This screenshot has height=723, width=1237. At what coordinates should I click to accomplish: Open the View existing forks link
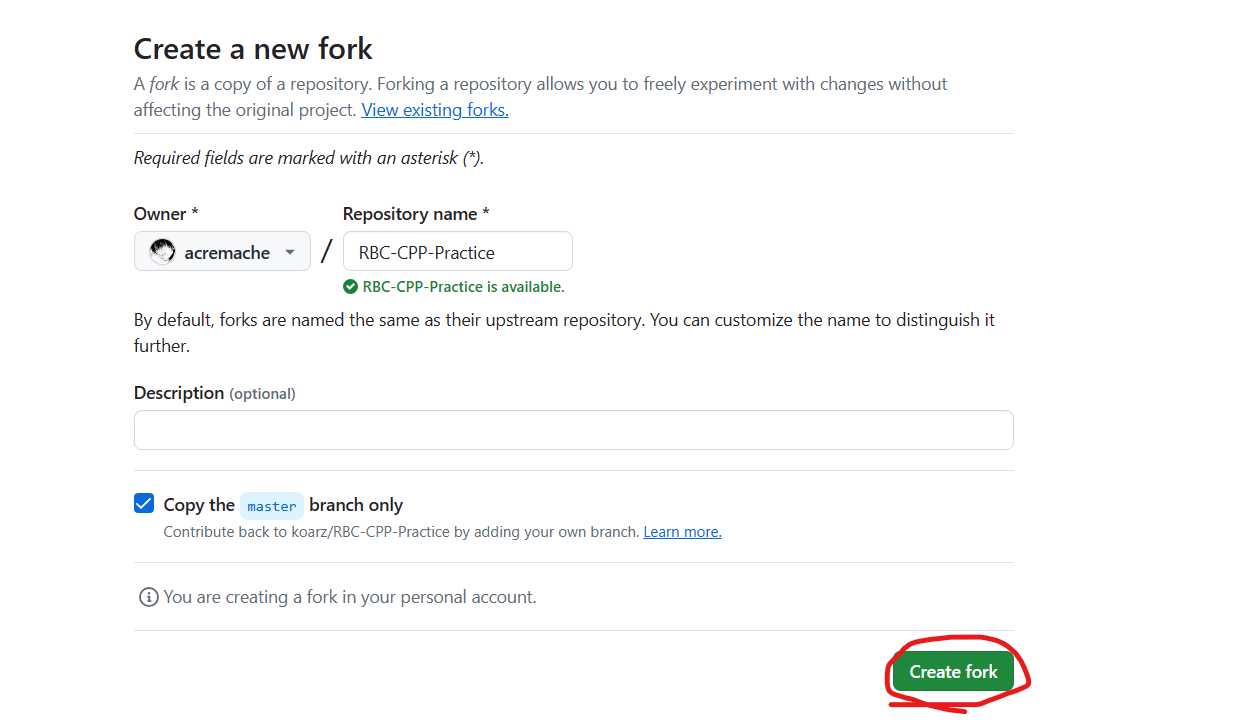(x=435, y=110)
